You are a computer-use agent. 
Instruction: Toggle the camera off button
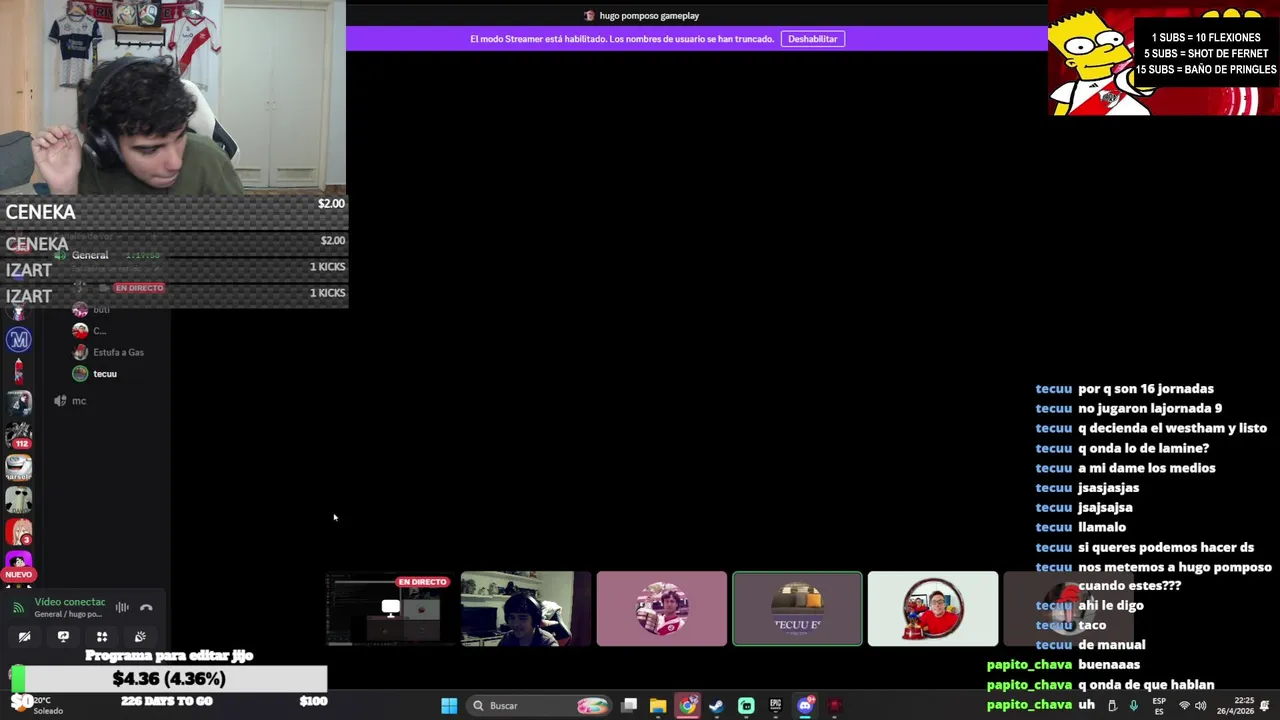click(x=25, y=636)
